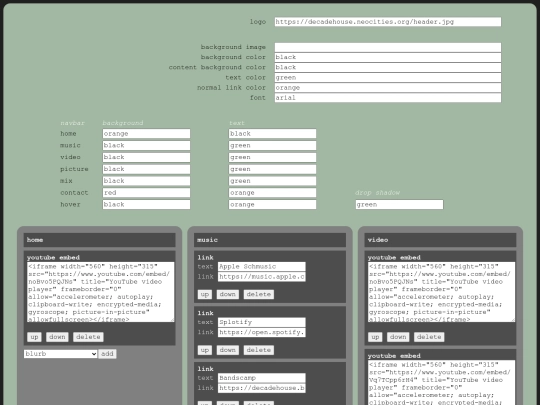This screenshot has width=540, height=405.
Task: Edit the decadehouse link URL field
Action: point(262,388)
